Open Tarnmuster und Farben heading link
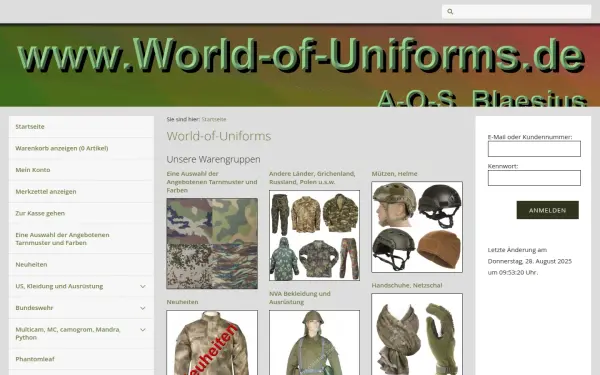Image resolution: width=600 pixels, height=375 pixels. tap(212, 182)
